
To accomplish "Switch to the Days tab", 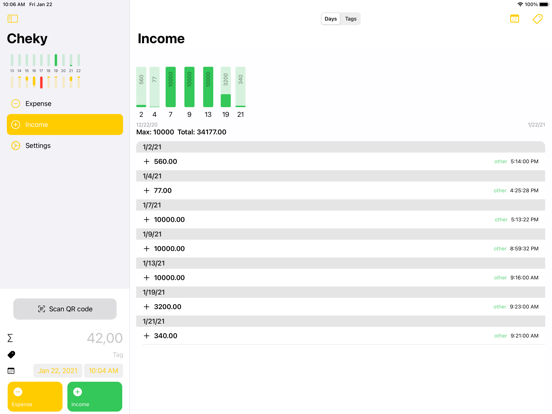I will pyautogui.click(x=330, y=19).
